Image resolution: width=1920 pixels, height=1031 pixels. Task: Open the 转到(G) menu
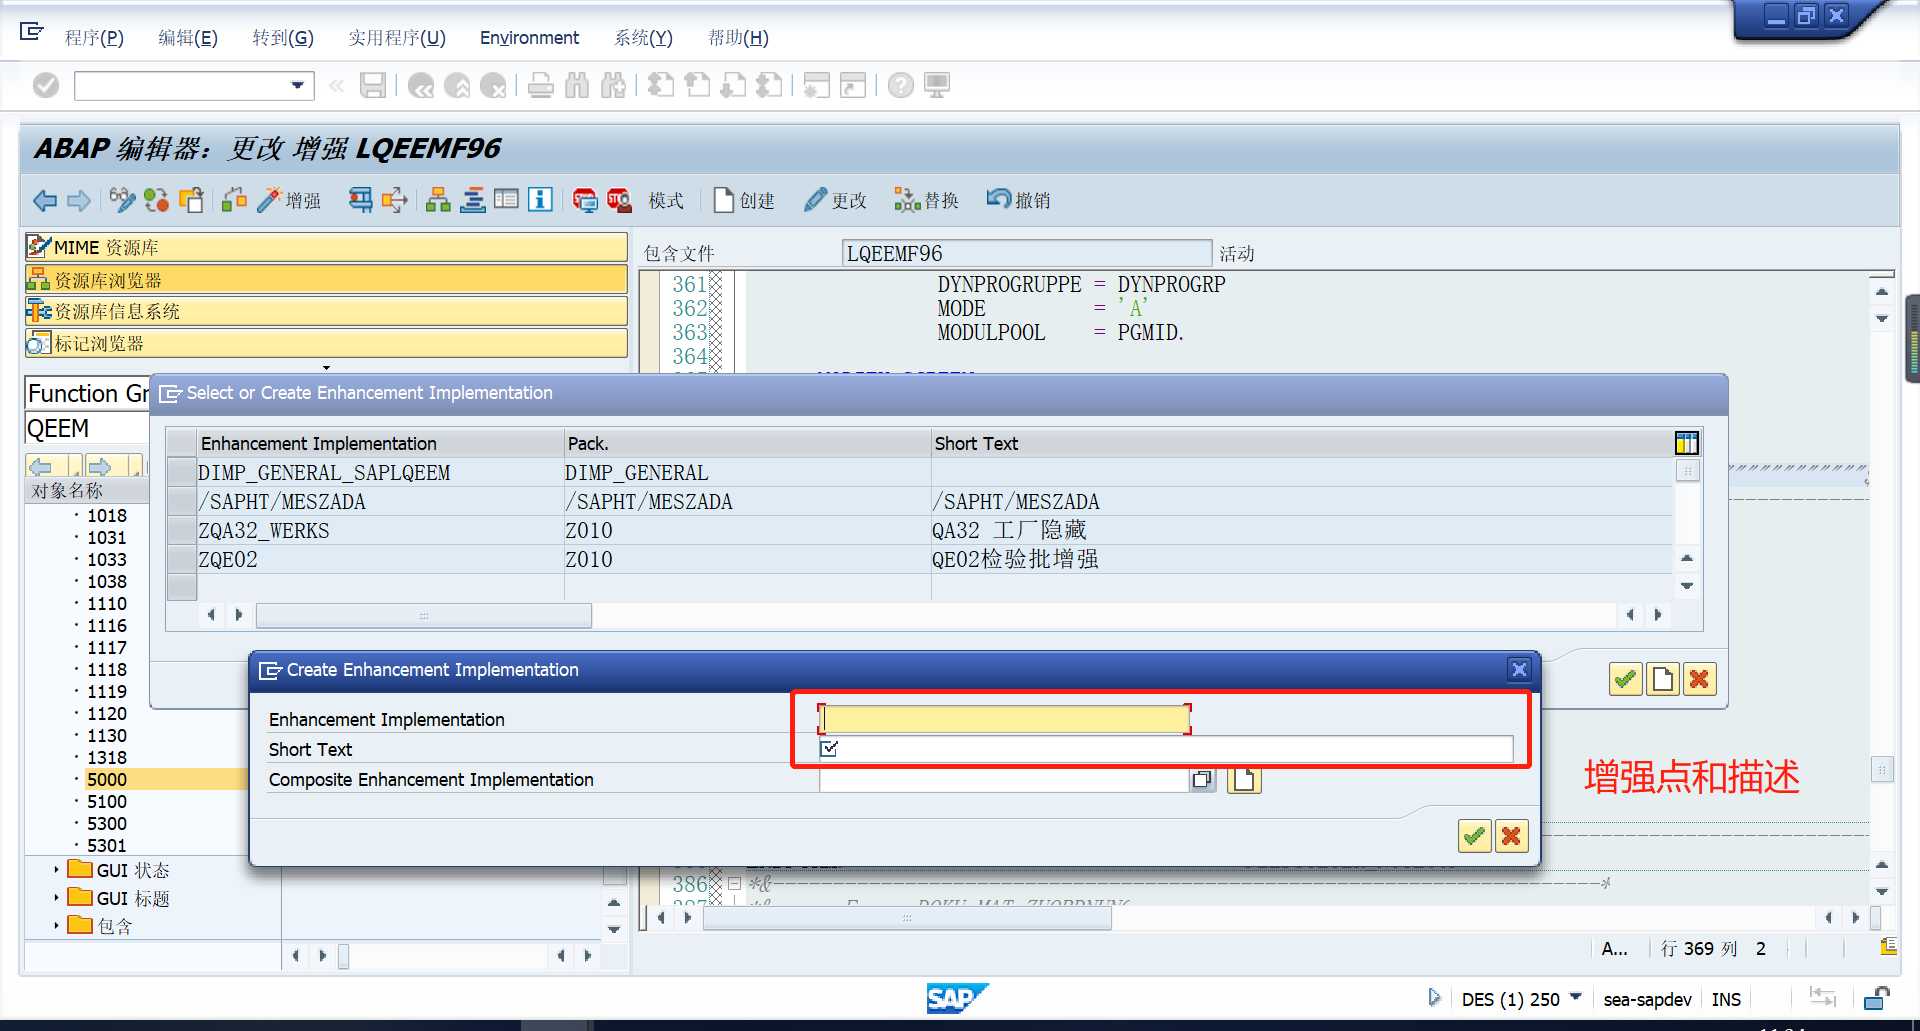283,38
